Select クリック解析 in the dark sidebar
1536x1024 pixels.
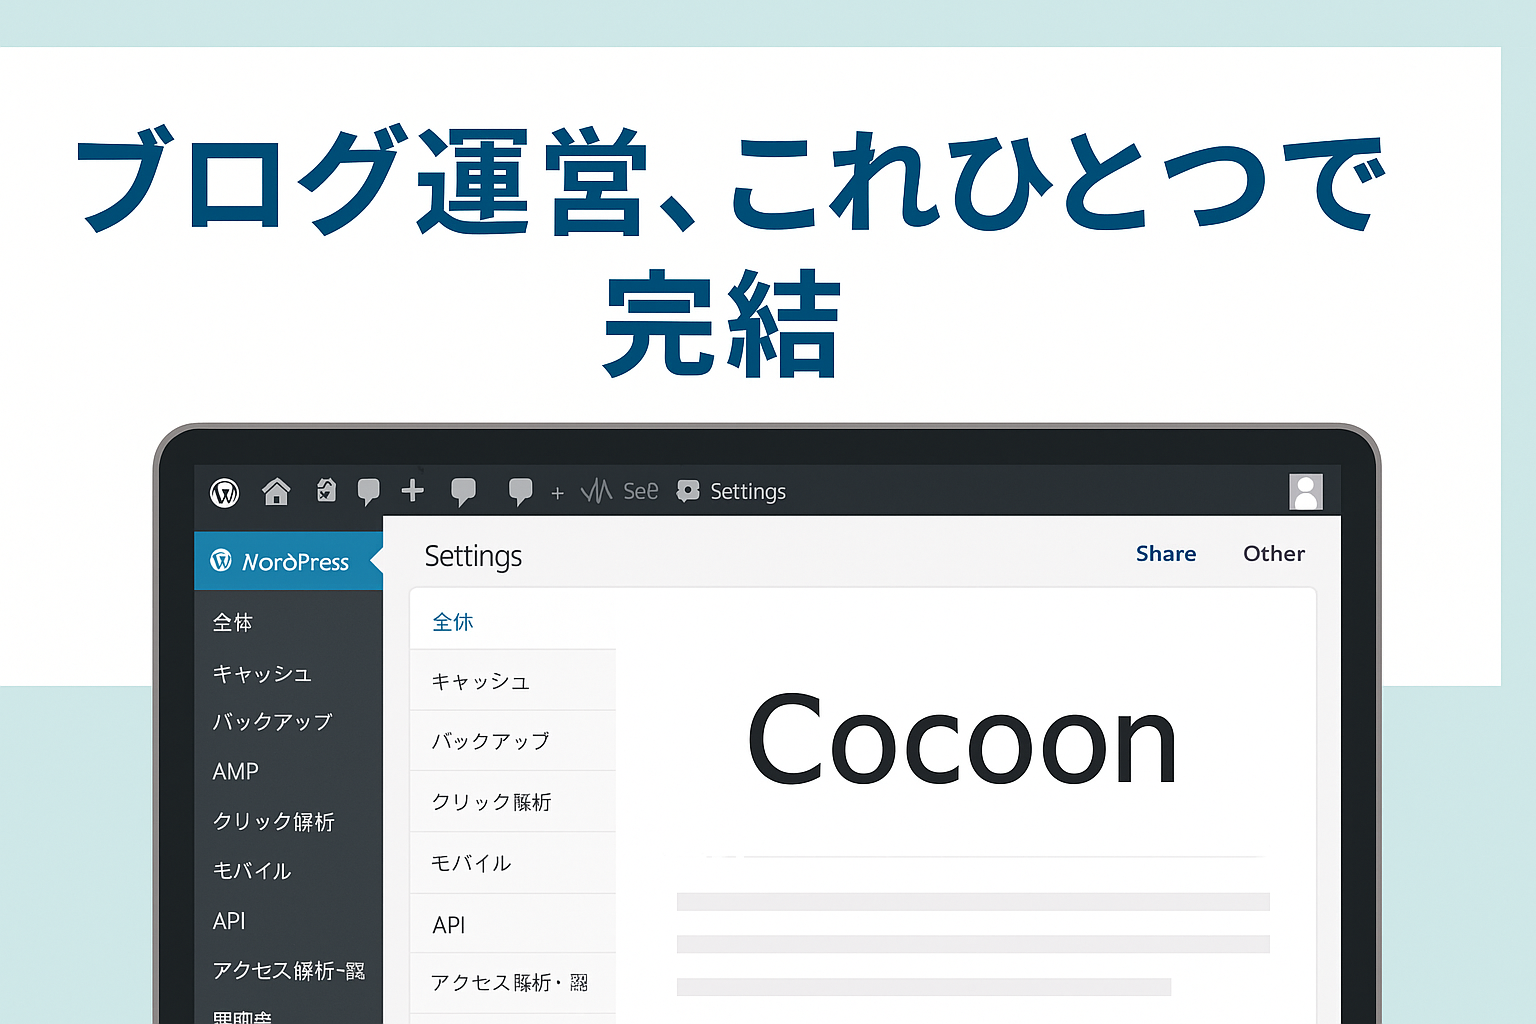click(274, 821)
